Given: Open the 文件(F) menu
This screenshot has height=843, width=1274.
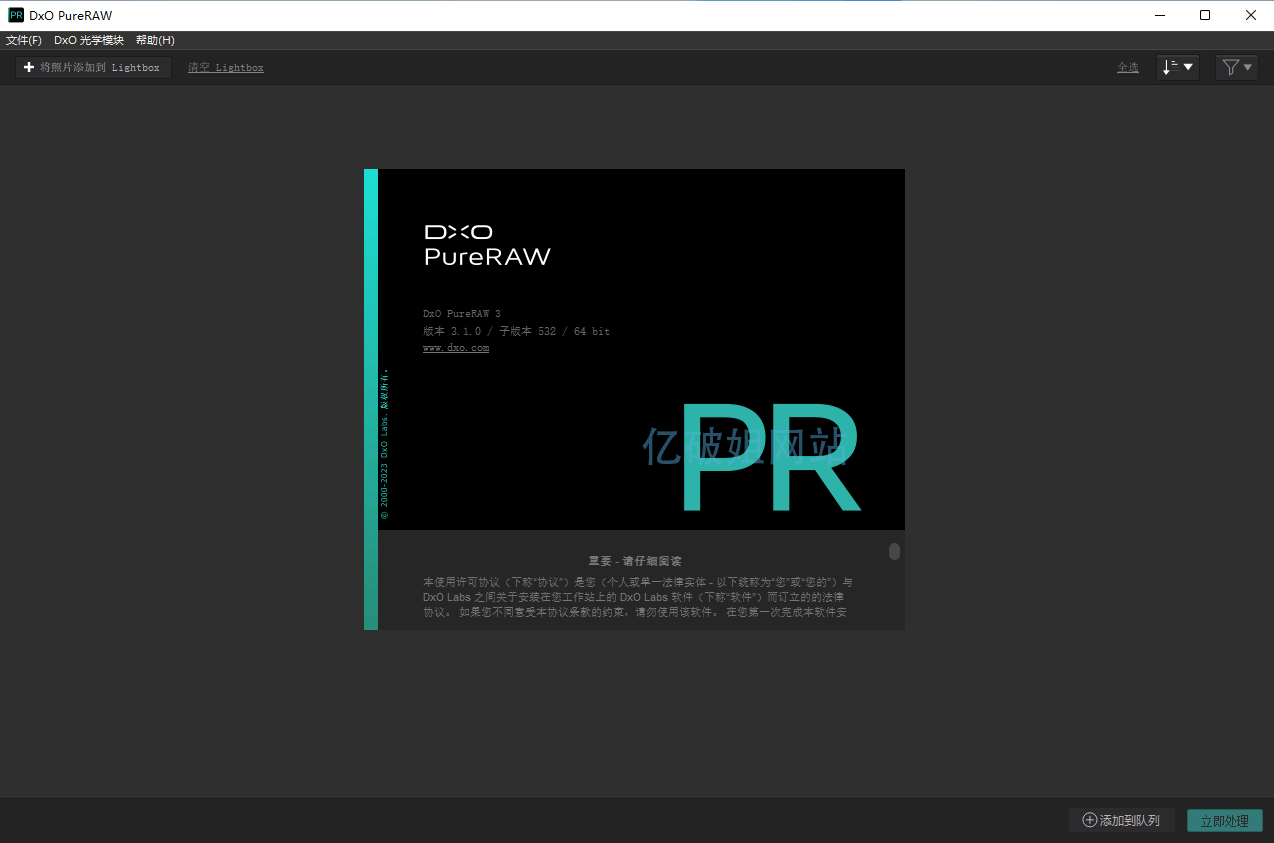Looking at the screenshot, I should click(x=24, y=40).
